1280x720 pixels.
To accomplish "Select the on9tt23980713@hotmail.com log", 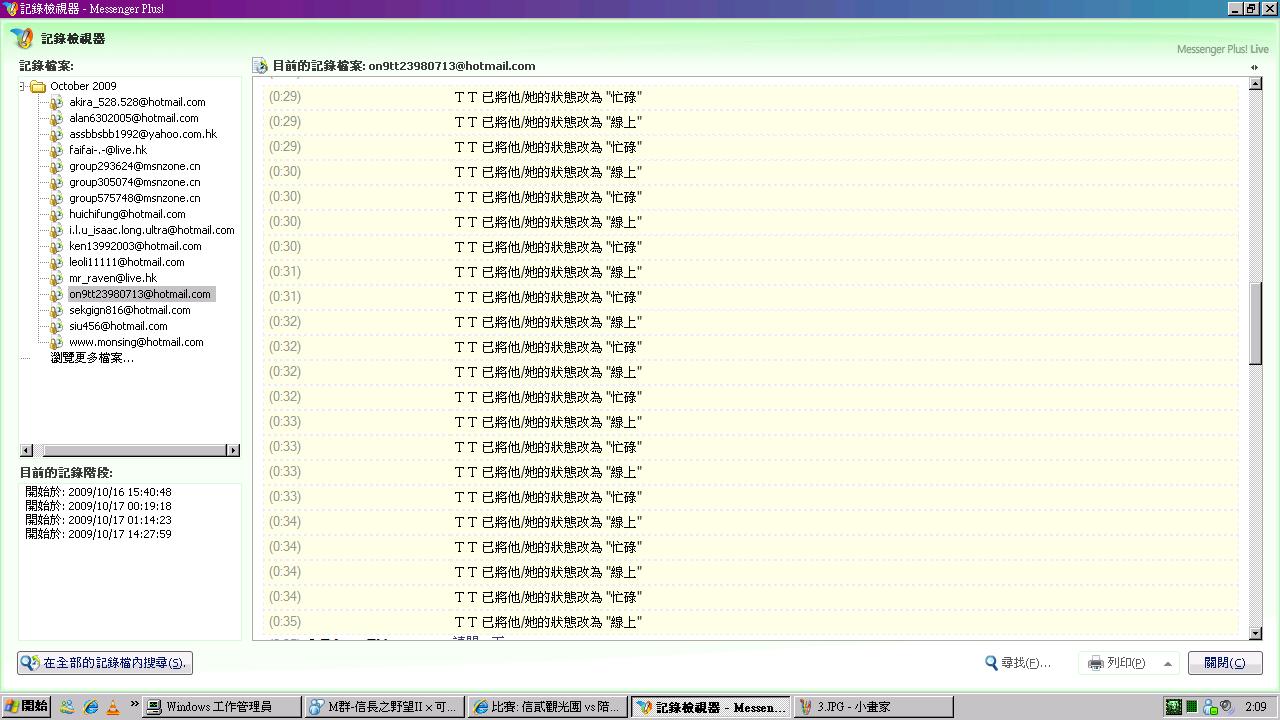I will coord(140,294).
